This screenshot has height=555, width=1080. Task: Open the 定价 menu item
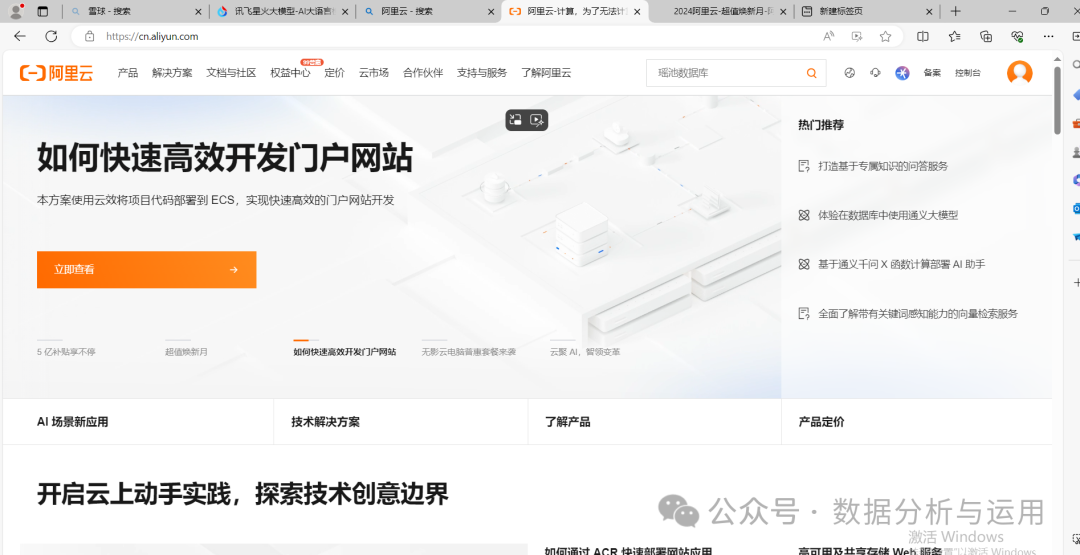point(334,73)
